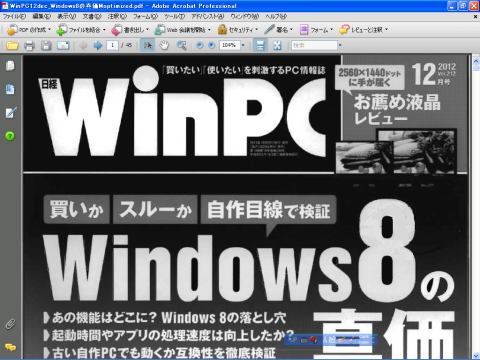This screenshot has width=480, height=360.
Task: Activate the Select tool cursor icon
Action: pos(147,45)
